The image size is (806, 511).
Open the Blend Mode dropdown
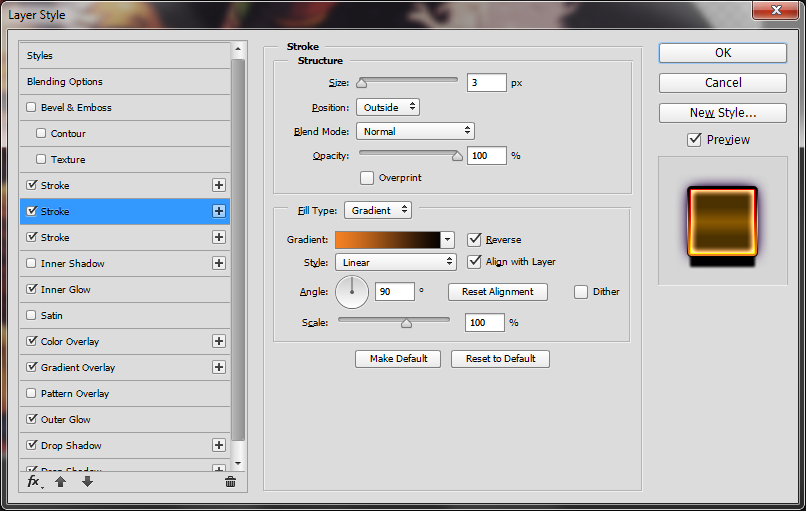415,132
